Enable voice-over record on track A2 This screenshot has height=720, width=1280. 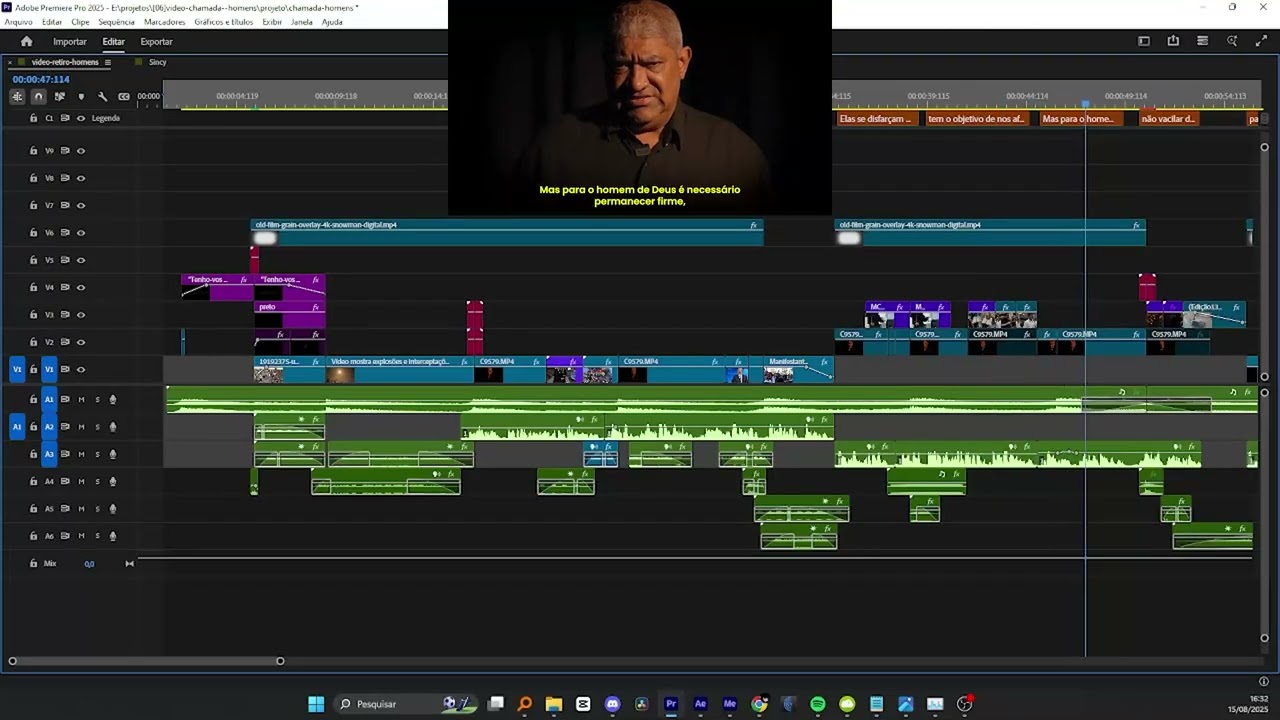112,427
